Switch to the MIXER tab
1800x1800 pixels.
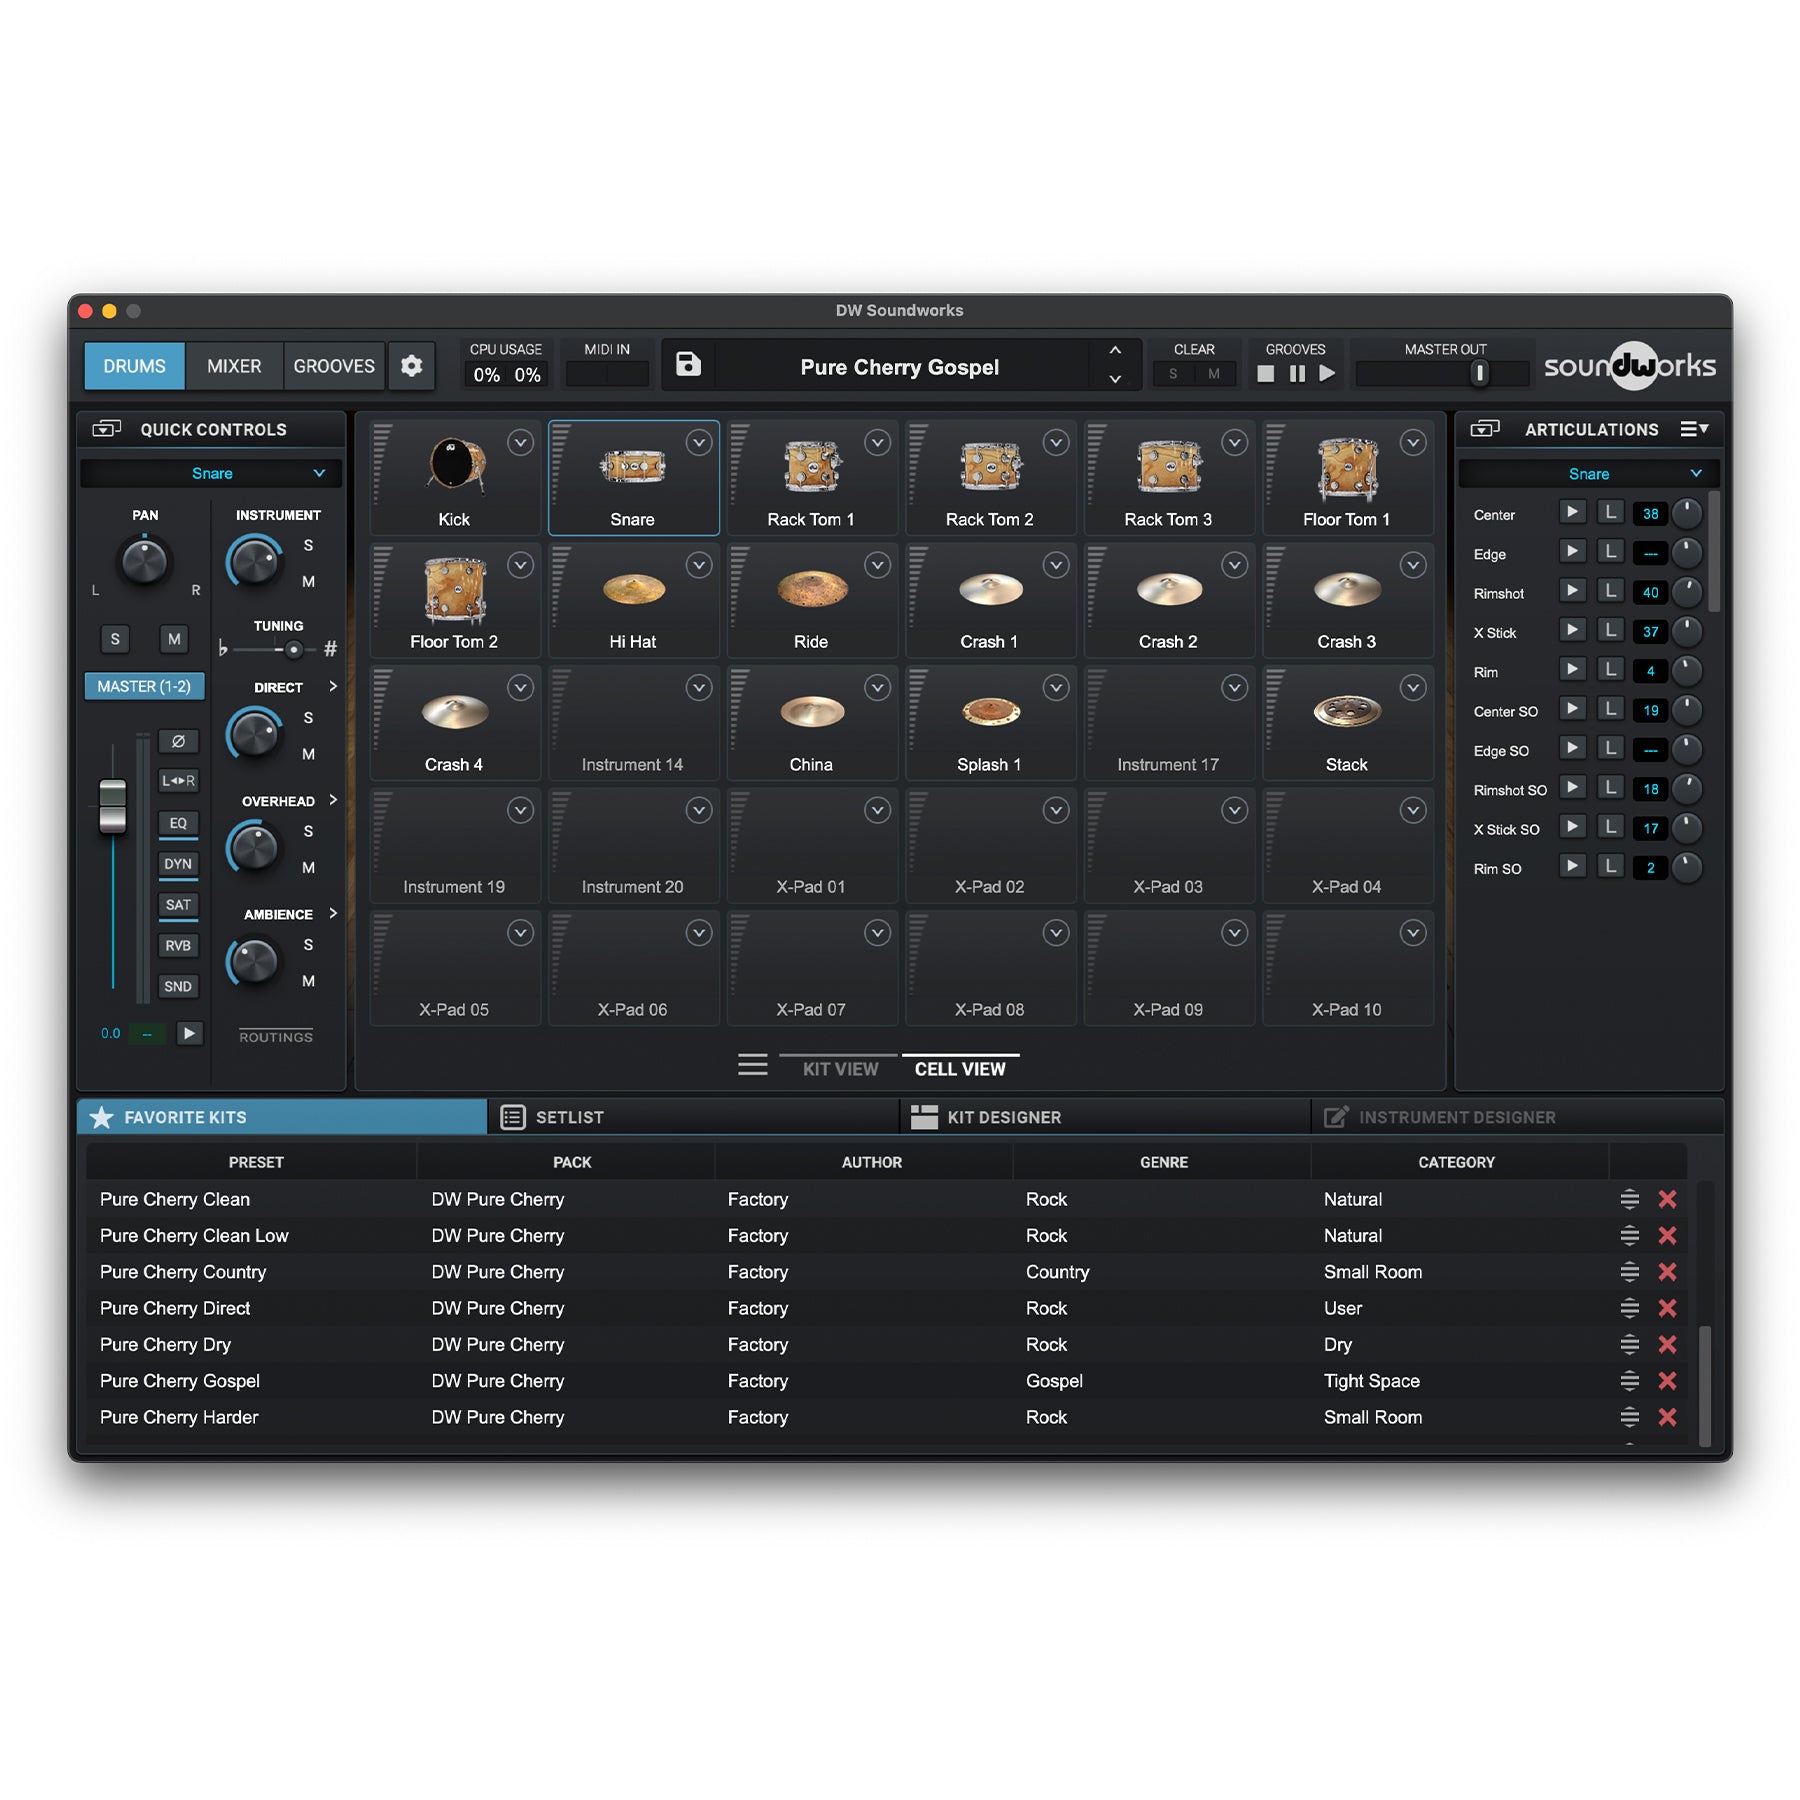pos(234,366)
